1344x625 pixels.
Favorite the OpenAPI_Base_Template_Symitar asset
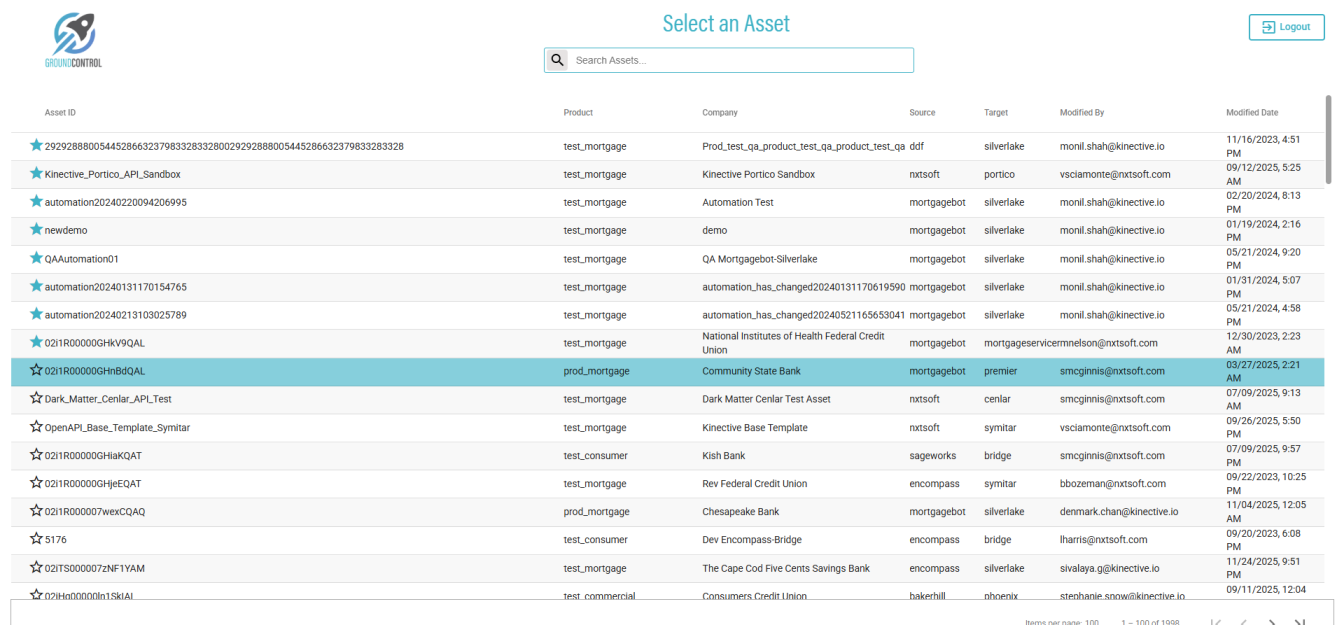click(x=36, y=427)
